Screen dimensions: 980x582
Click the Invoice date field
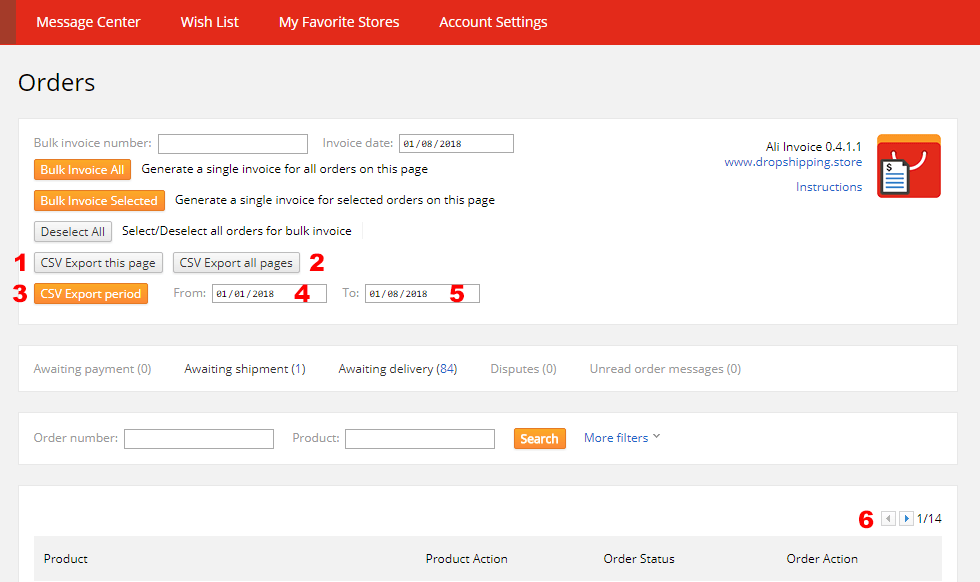click(456, 144)
